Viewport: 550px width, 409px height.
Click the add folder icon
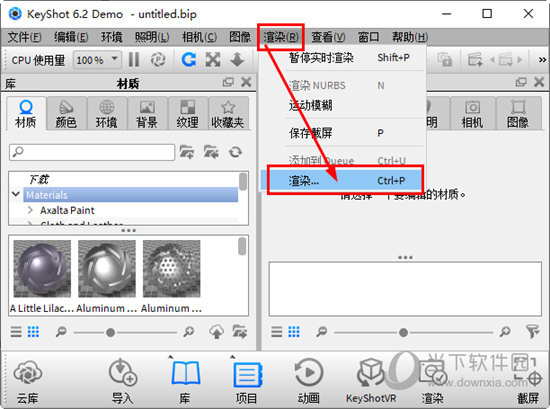(187, 152)
